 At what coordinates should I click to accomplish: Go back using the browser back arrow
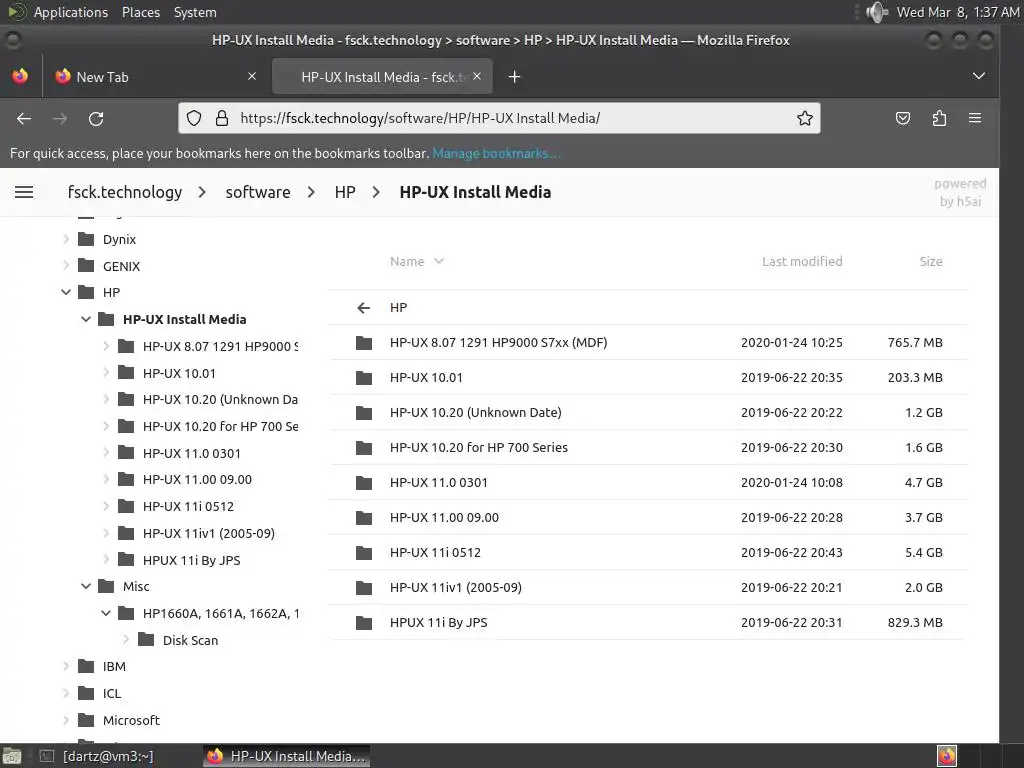[x=24, y=118]
